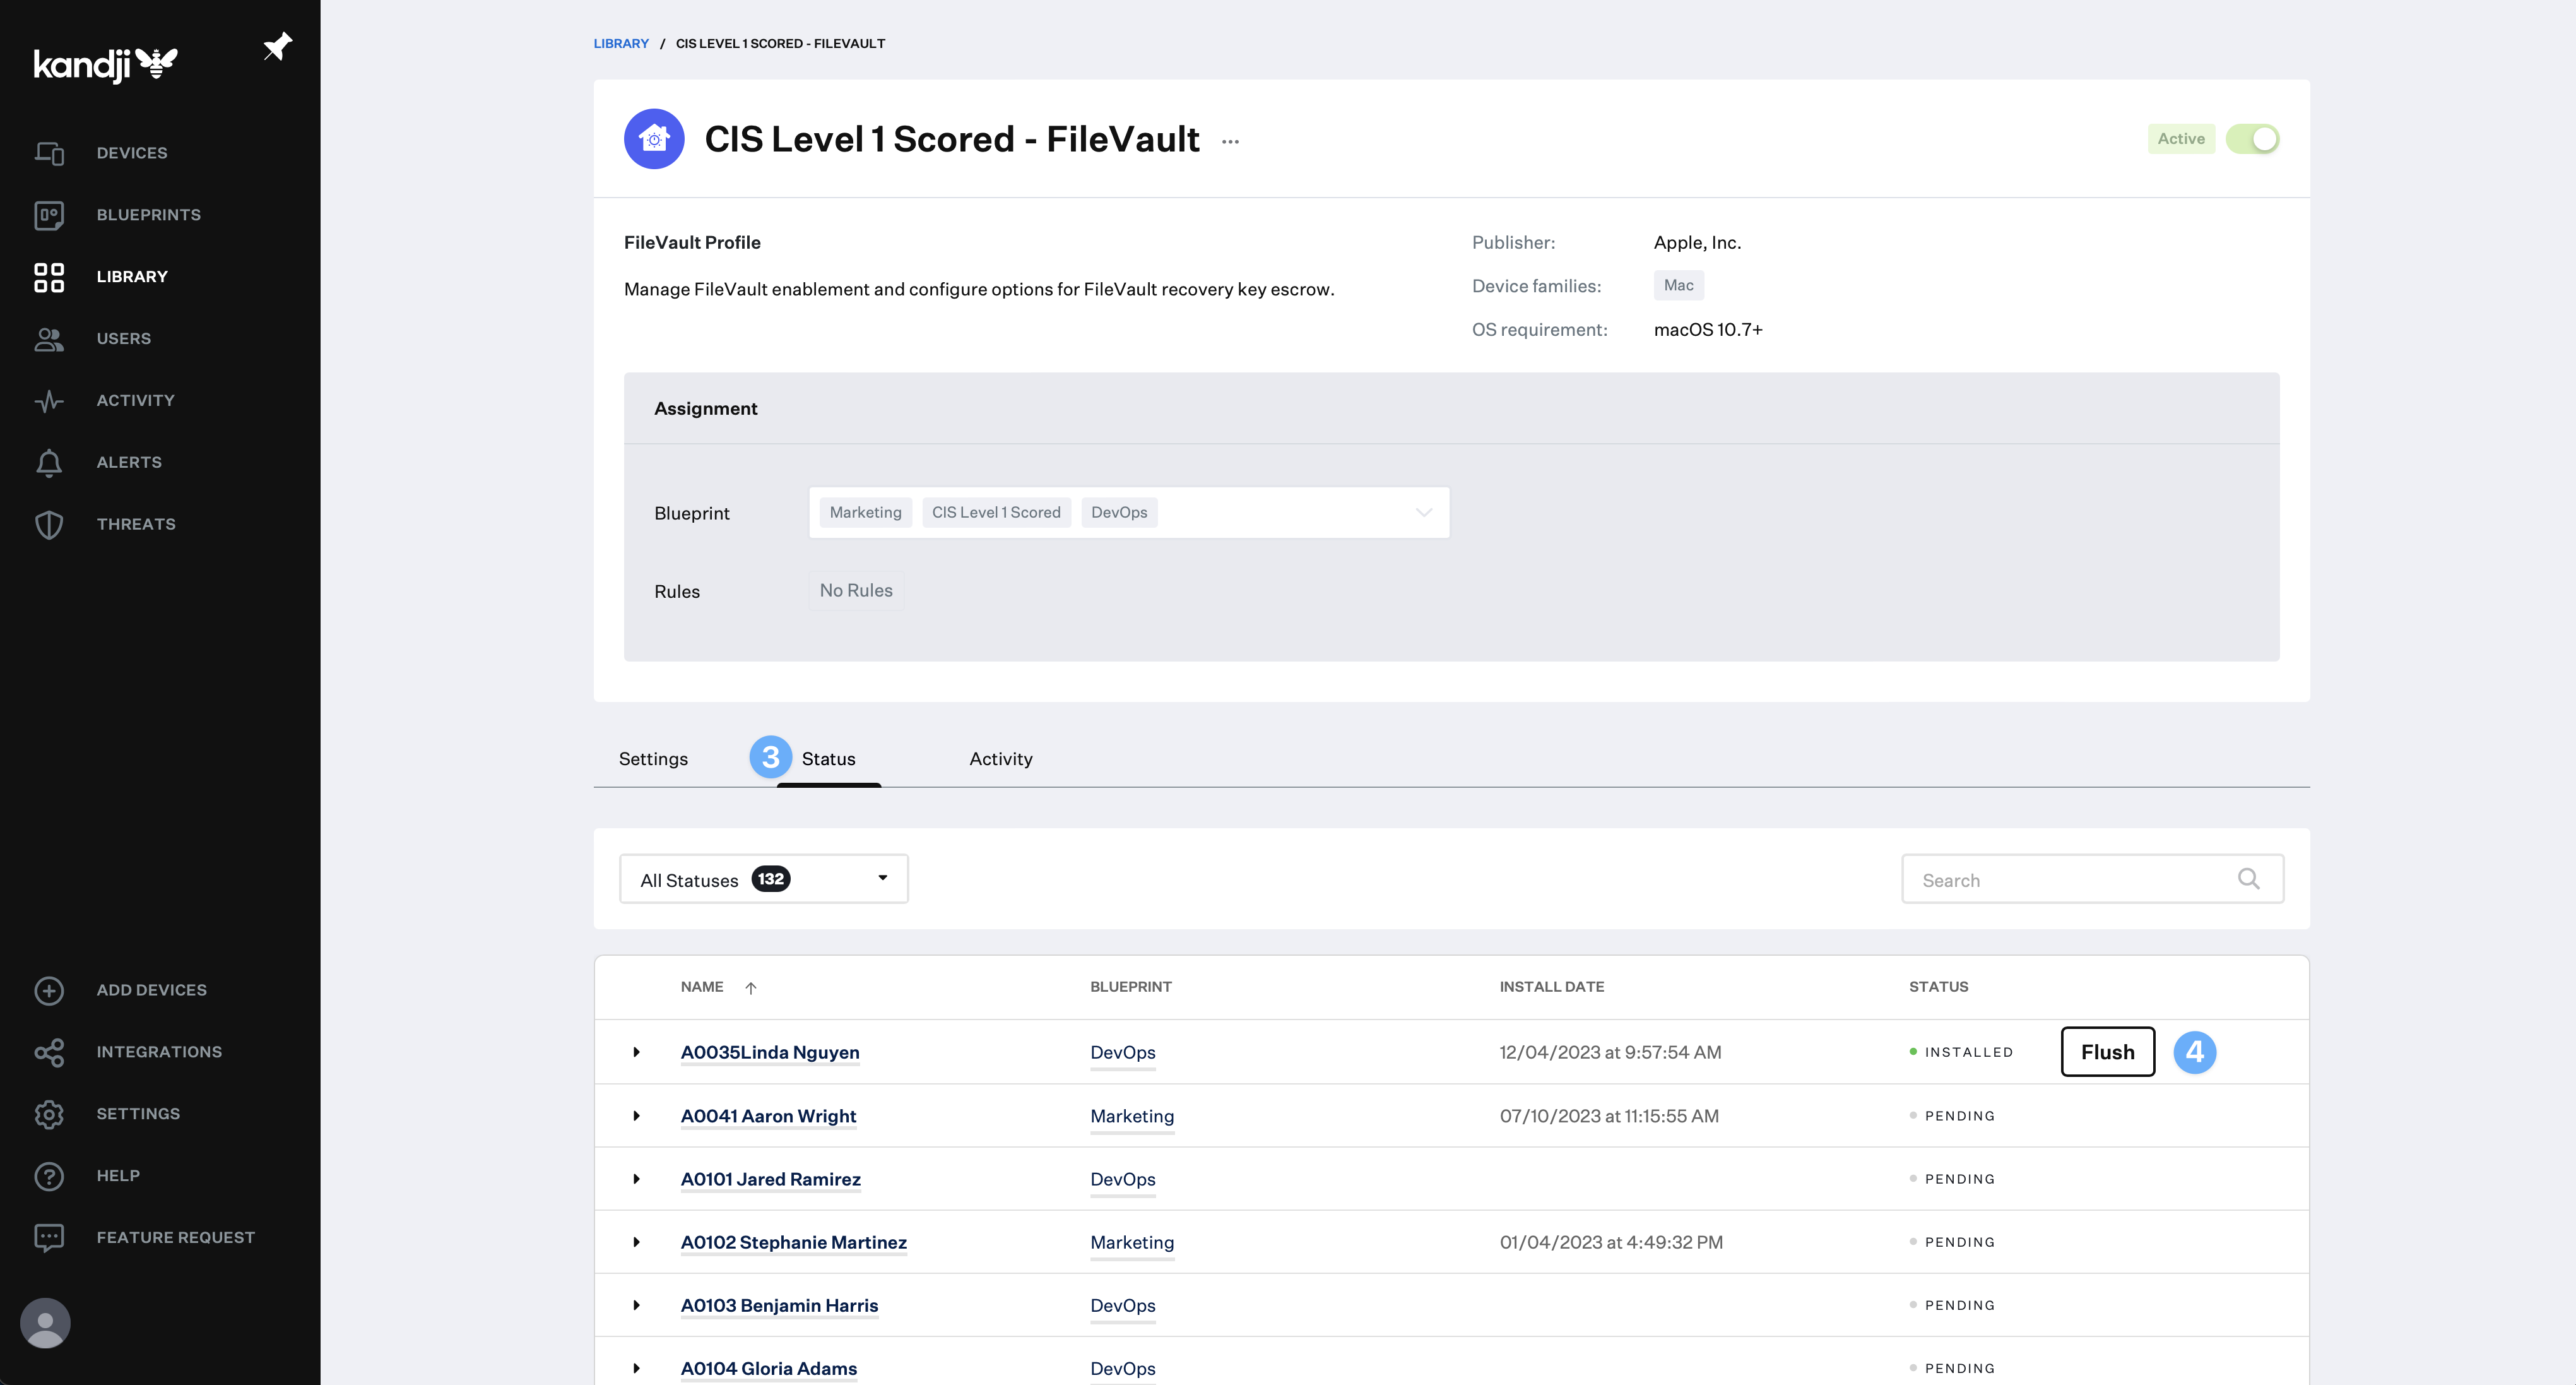Toggle the Active switch off
The width and height of the screenshot is (2576, 1385).
click(2252, 139)
